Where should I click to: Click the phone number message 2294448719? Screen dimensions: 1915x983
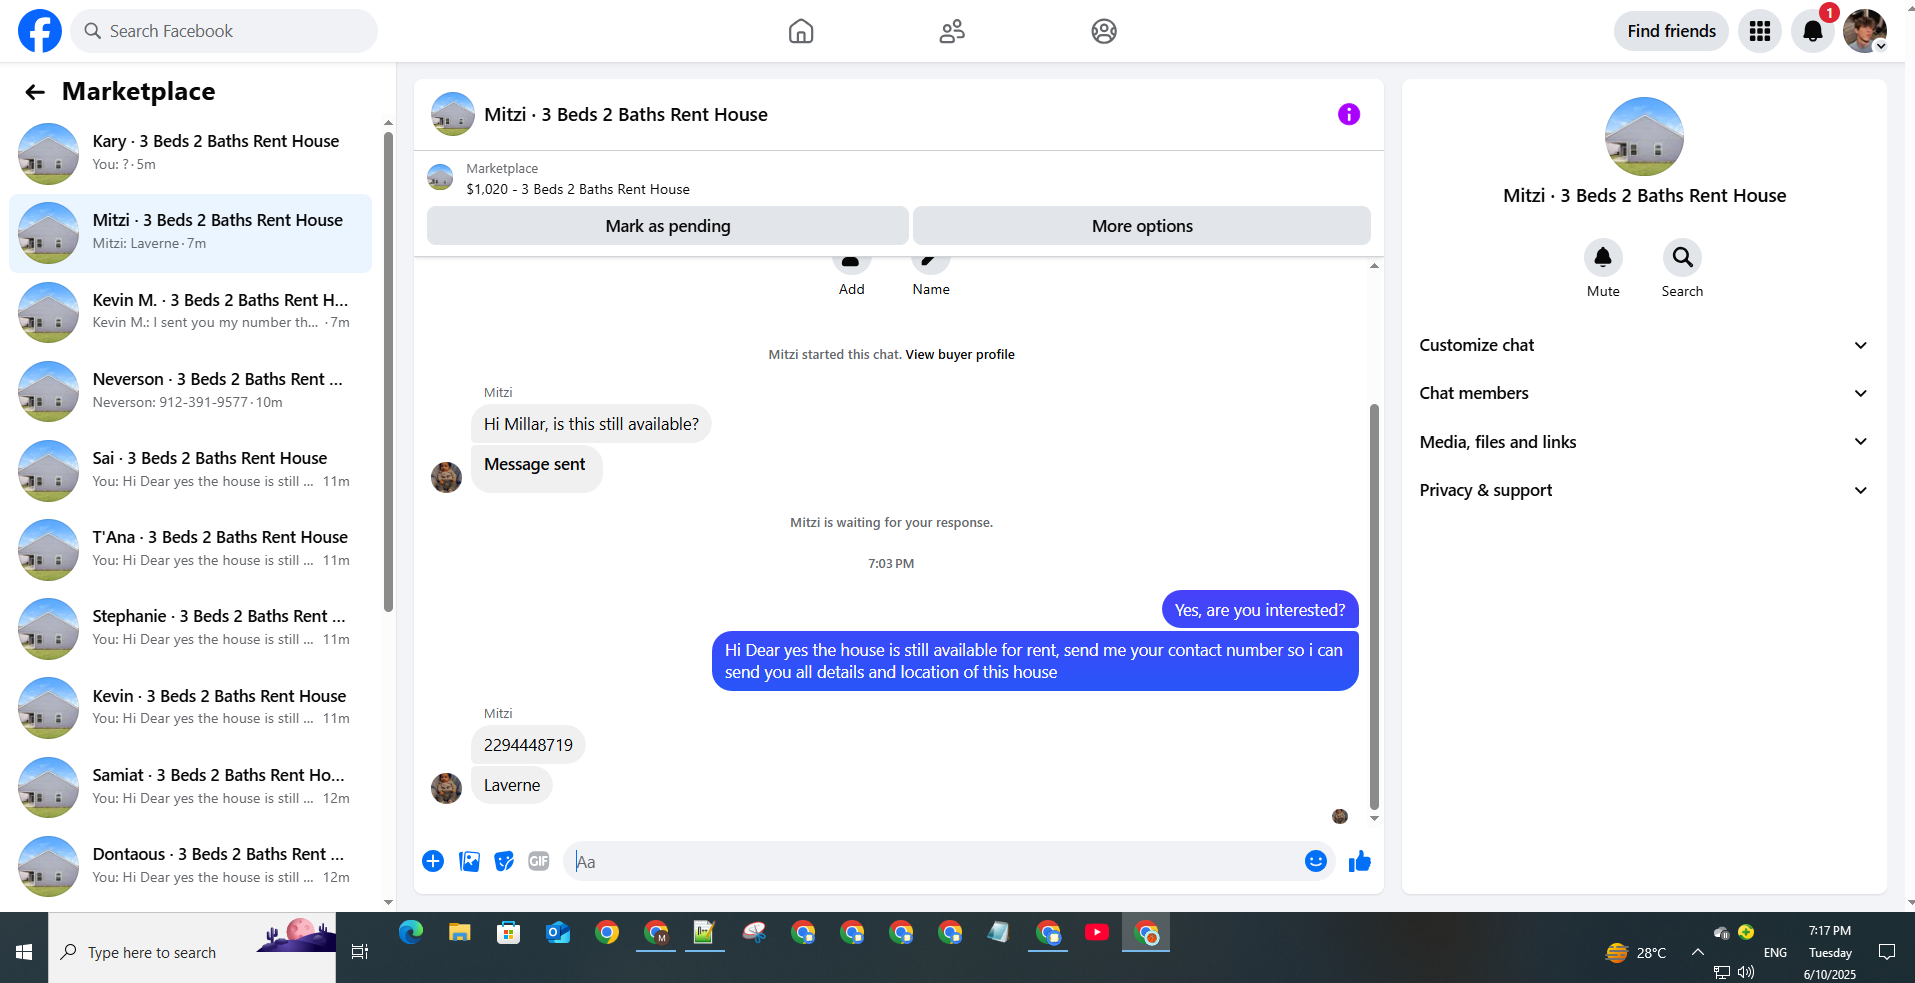528,745
